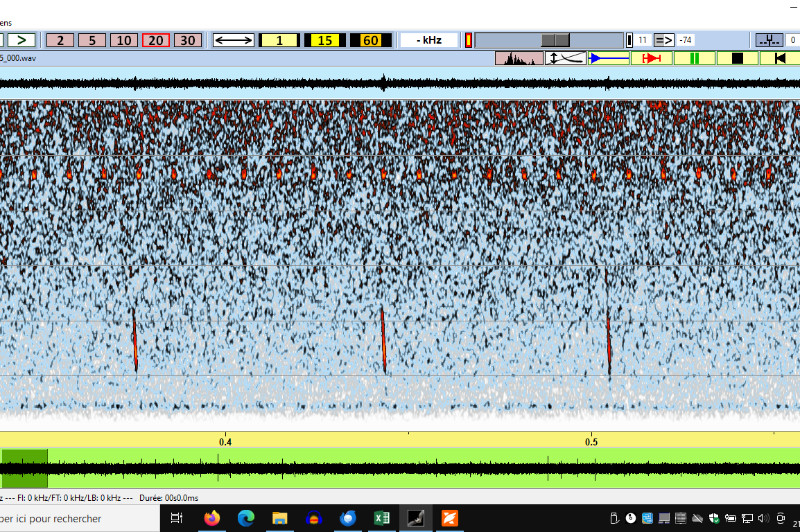This screenshot has width=800, height=532.
Task: Click the orange 60 time expansion button
Action: point(370,40)
